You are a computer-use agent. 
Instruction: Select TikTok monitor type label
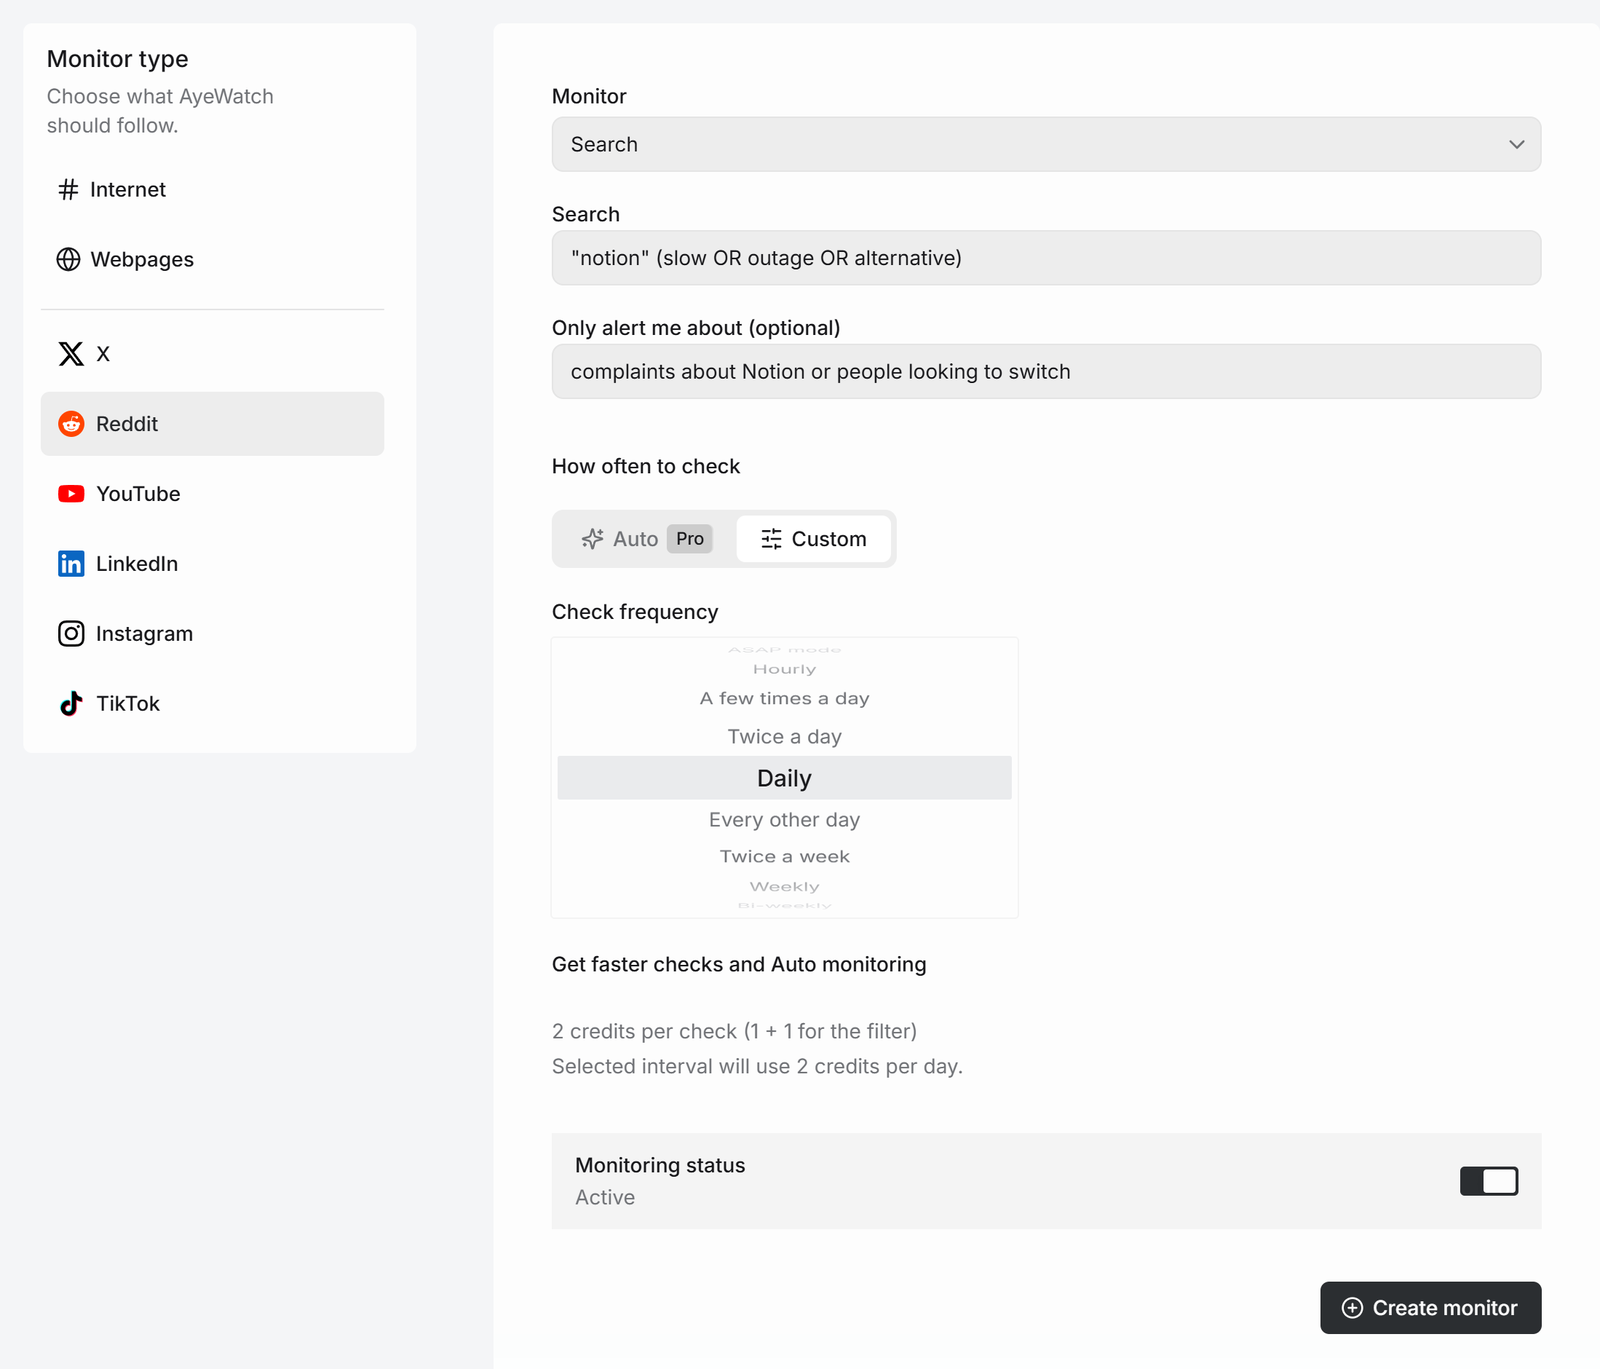pos(128,704)
